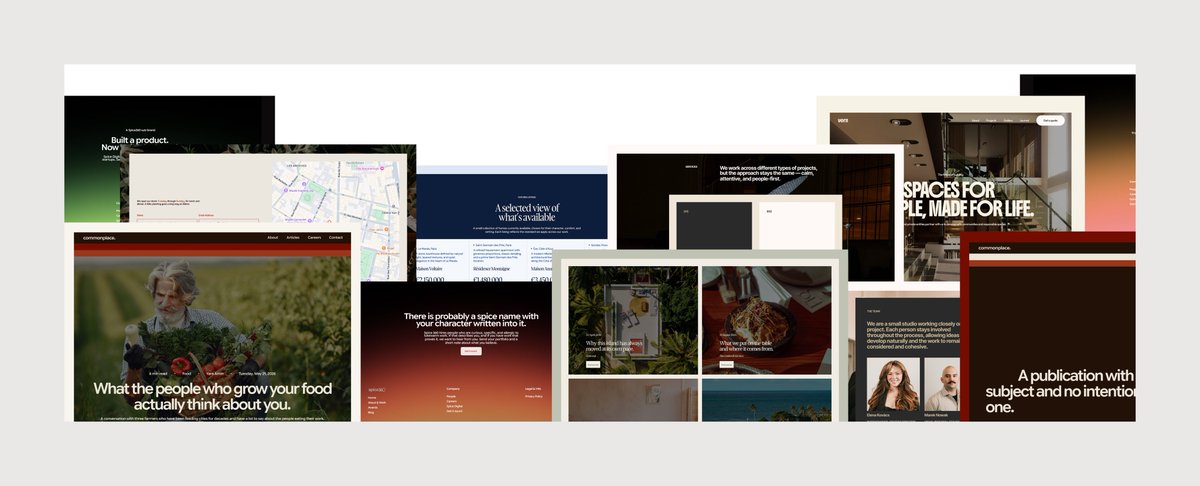Click the A publication with heading

tap(1060, 391)
